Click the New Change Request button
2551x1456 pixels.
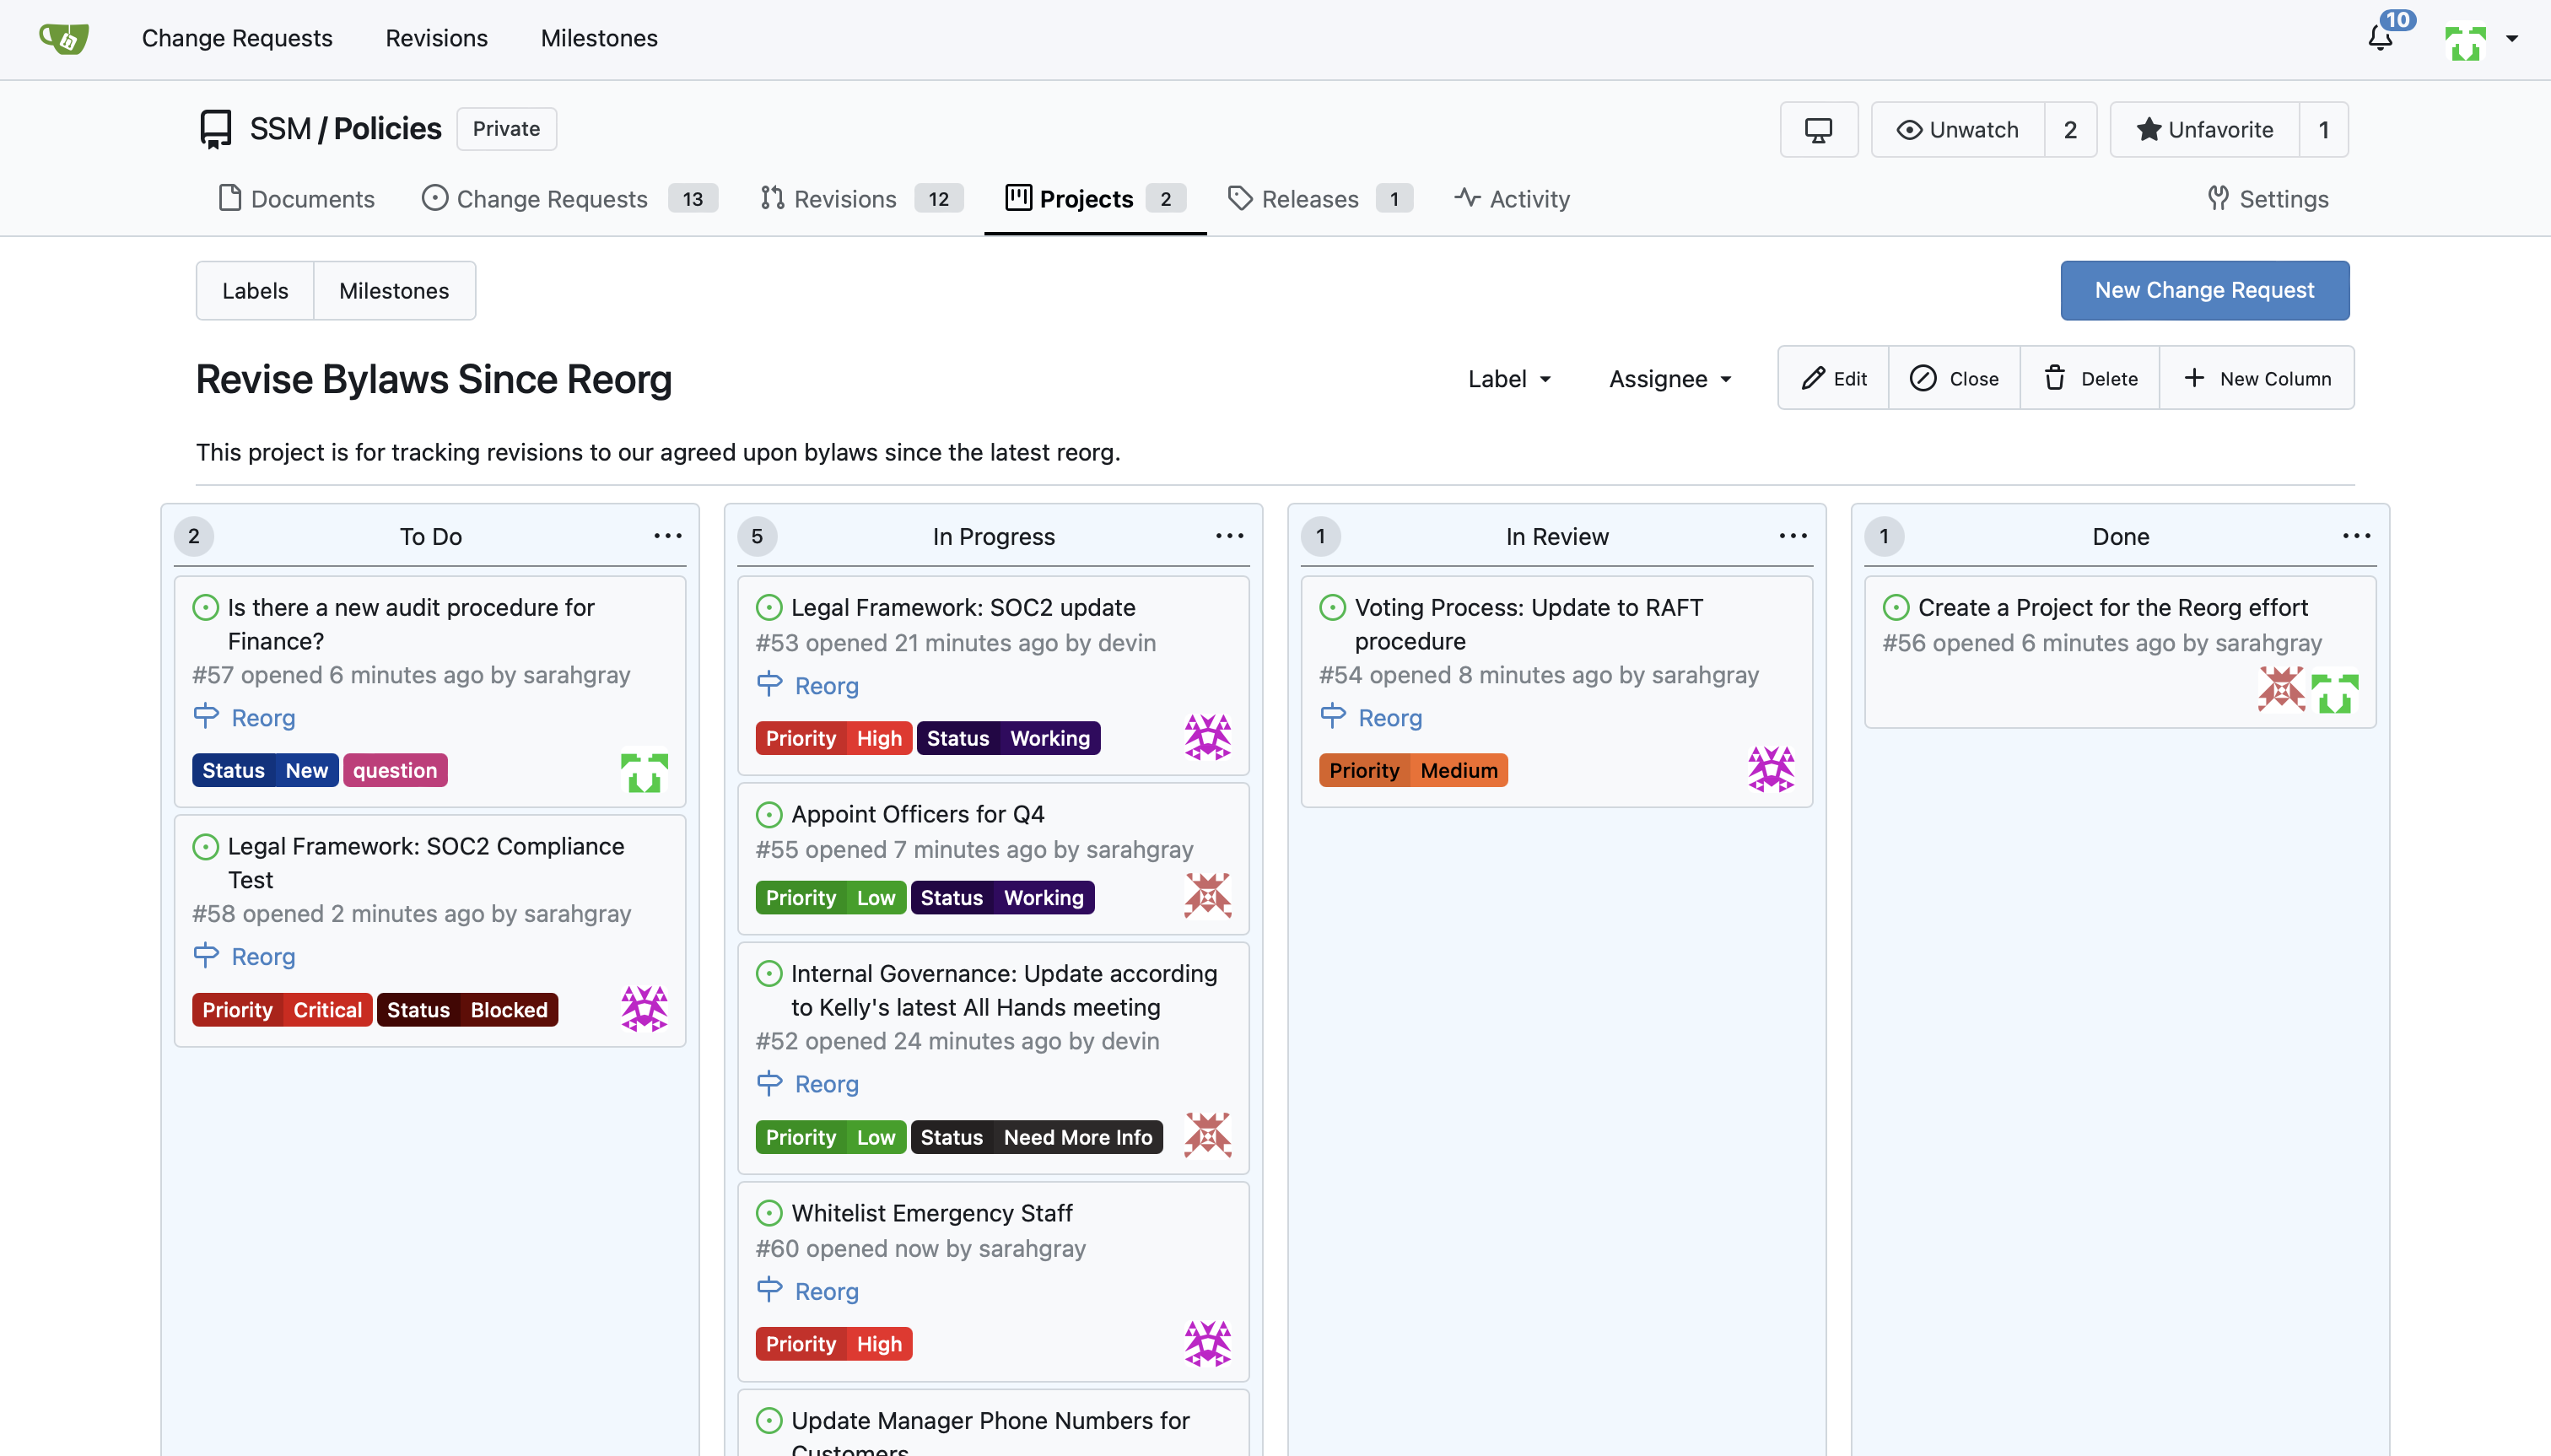(2205, 290)
